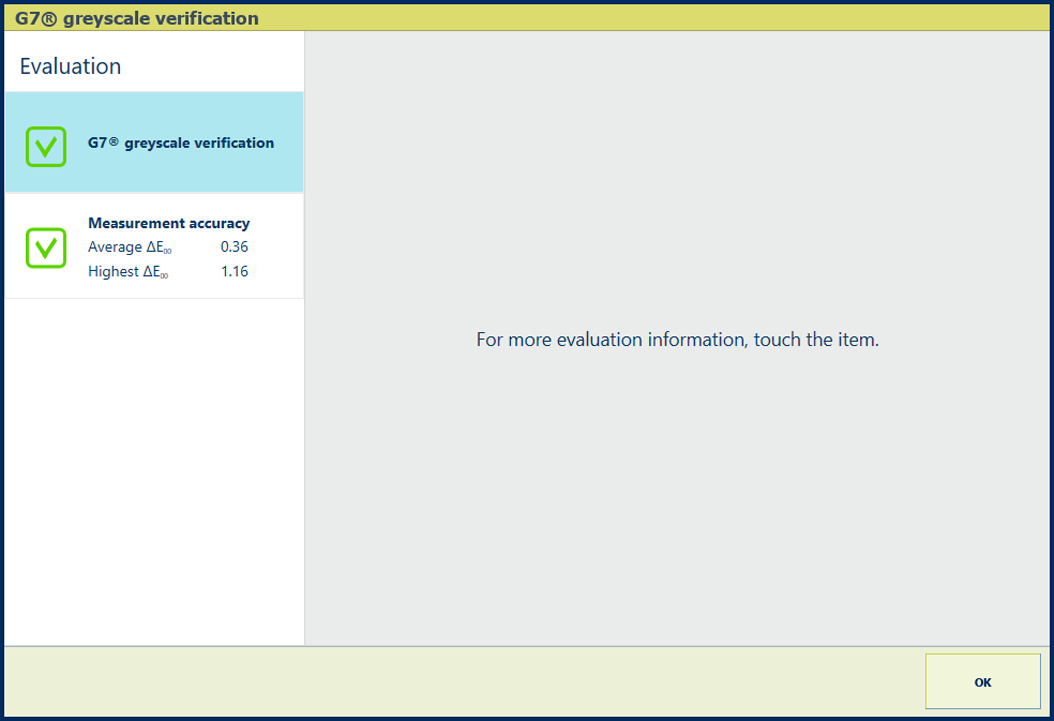Click the 'Measurement accuracy' bold title text
The image size is (1054, 721).
point(169,223)
